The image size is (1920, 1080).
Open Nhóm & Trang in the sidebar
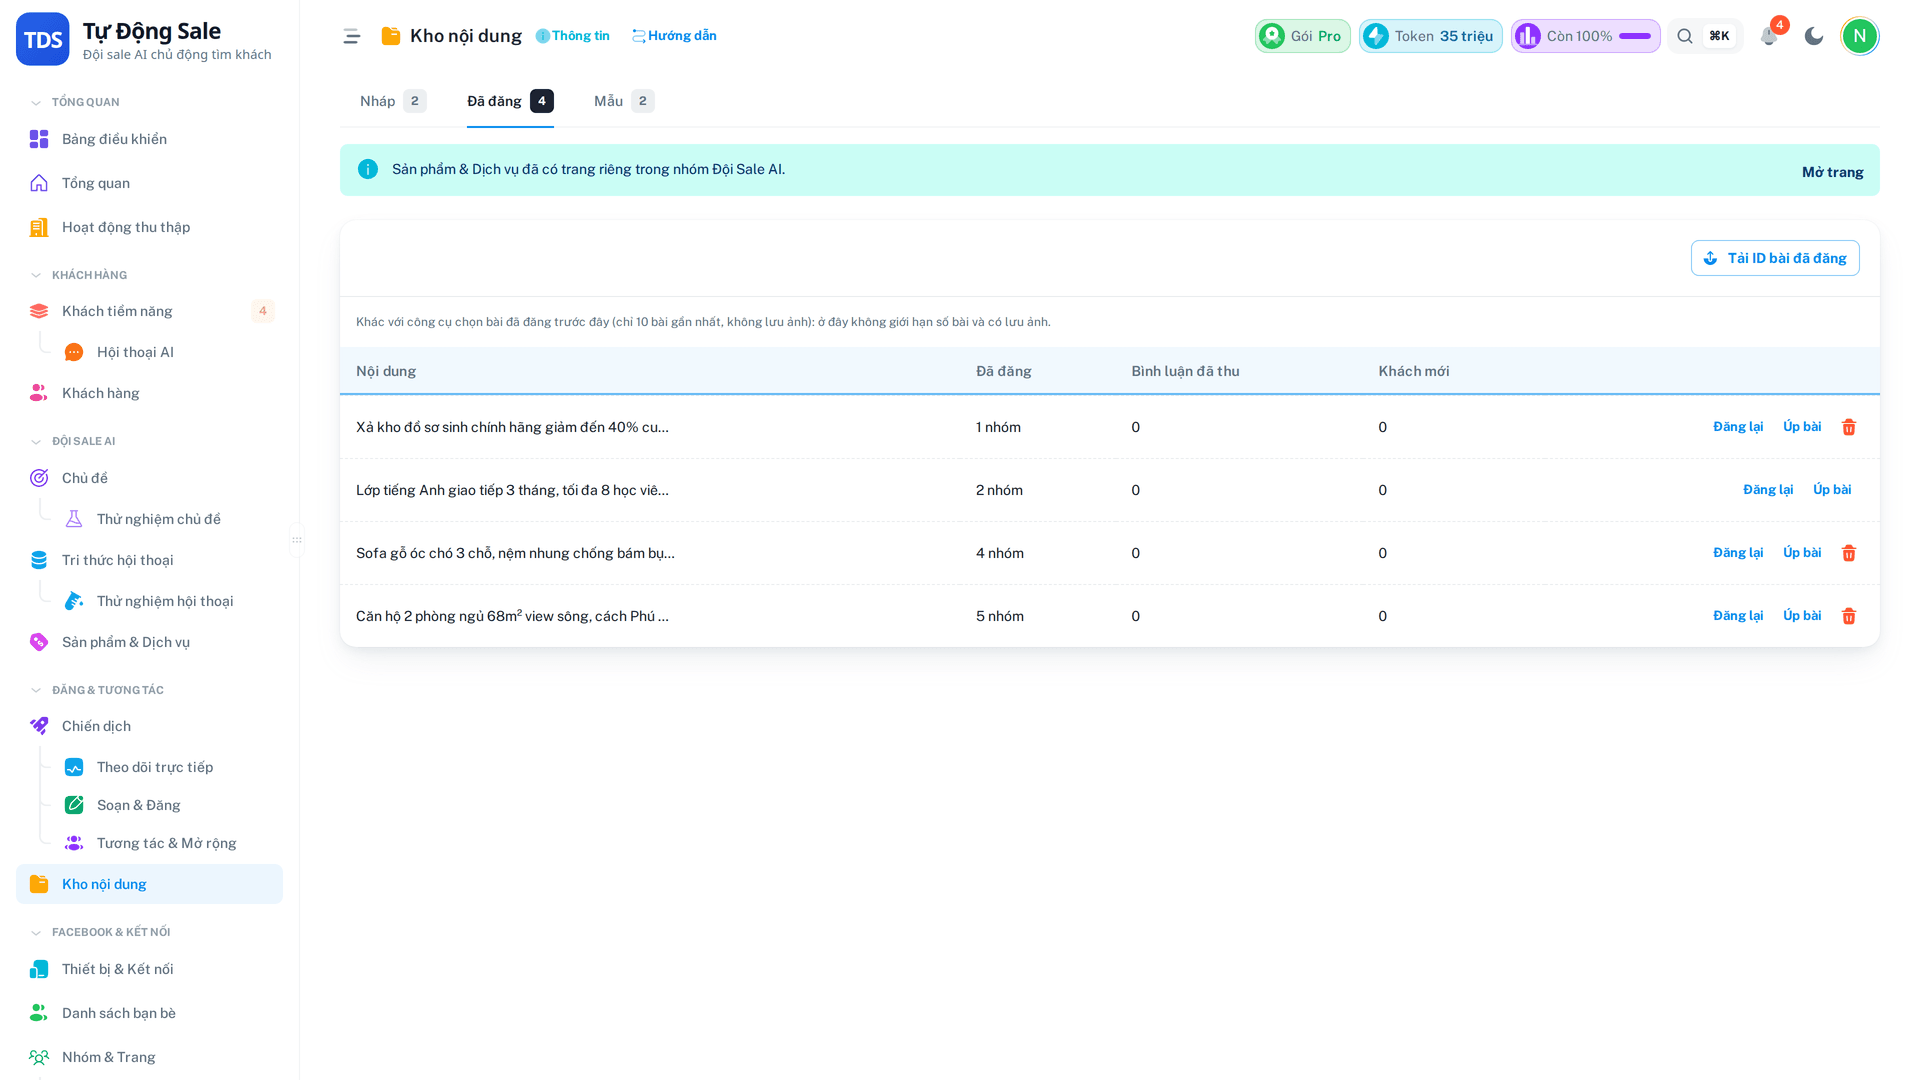click(x=149, y=1057)
